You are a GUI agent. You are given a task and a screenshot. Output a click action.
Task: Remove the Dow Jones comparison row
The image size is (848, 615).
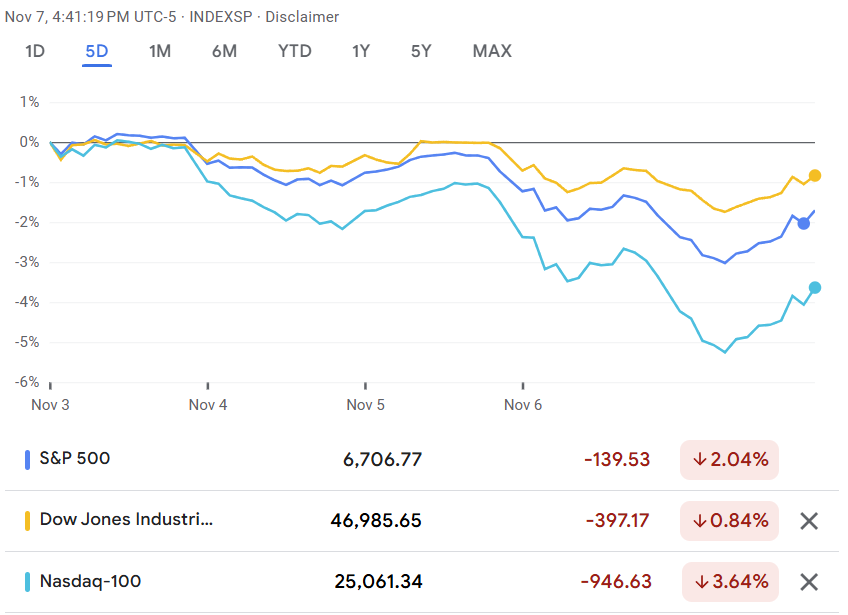click(809, 521)
